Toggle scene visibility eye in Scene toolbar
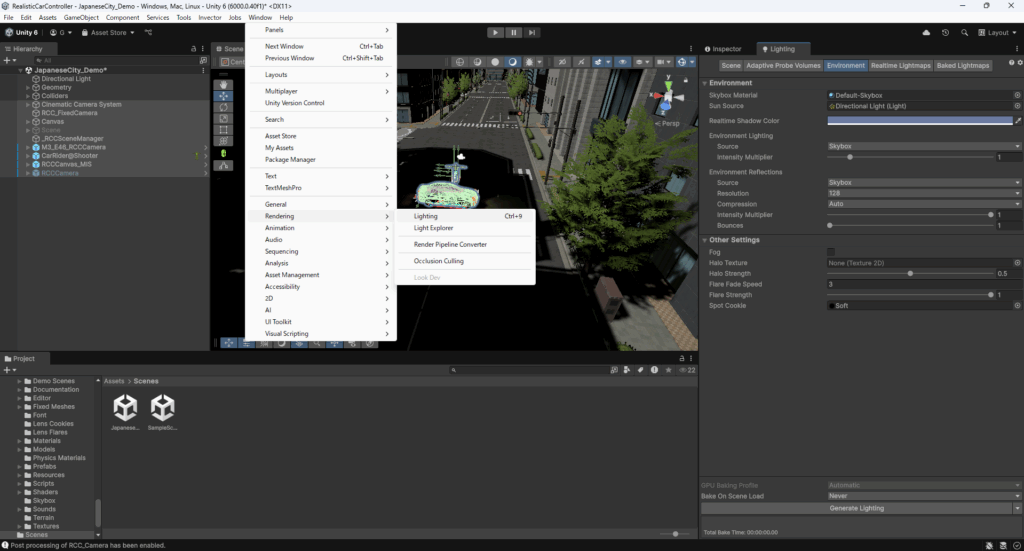 point(622,62)
